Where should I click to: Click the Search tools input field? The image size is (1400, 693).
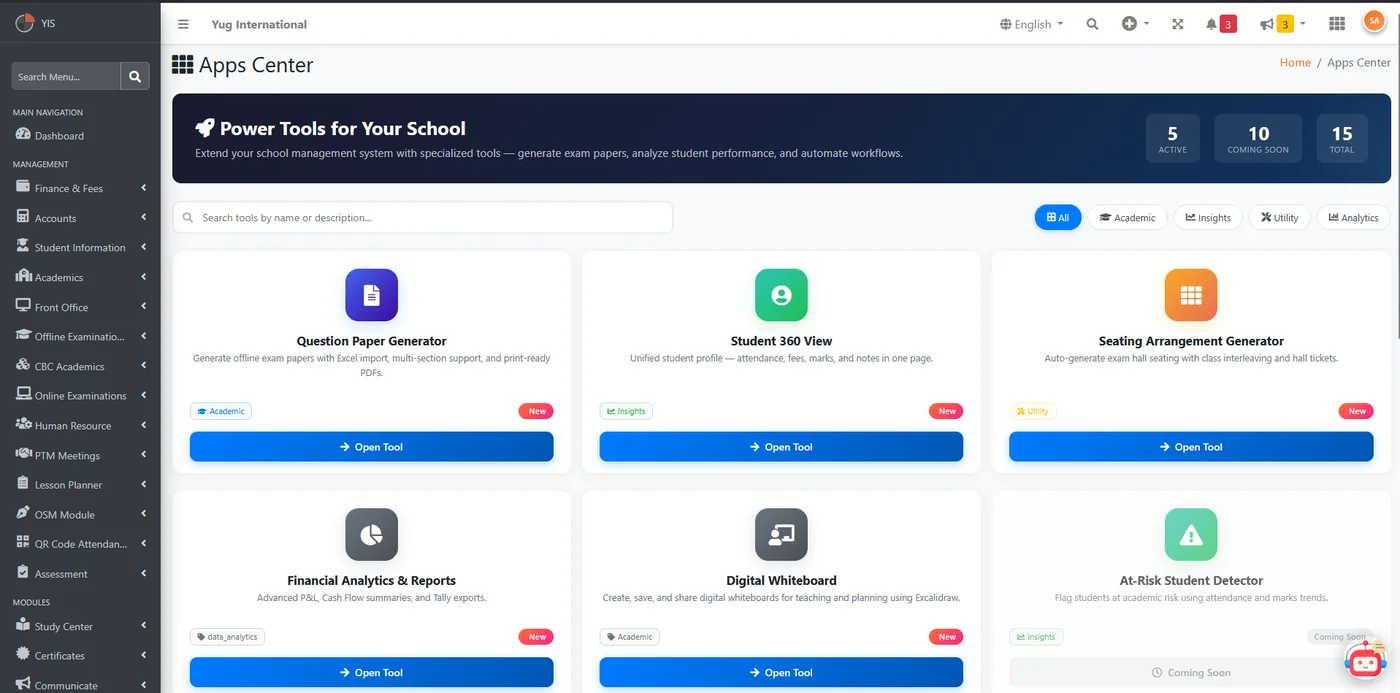click(423, 217)
